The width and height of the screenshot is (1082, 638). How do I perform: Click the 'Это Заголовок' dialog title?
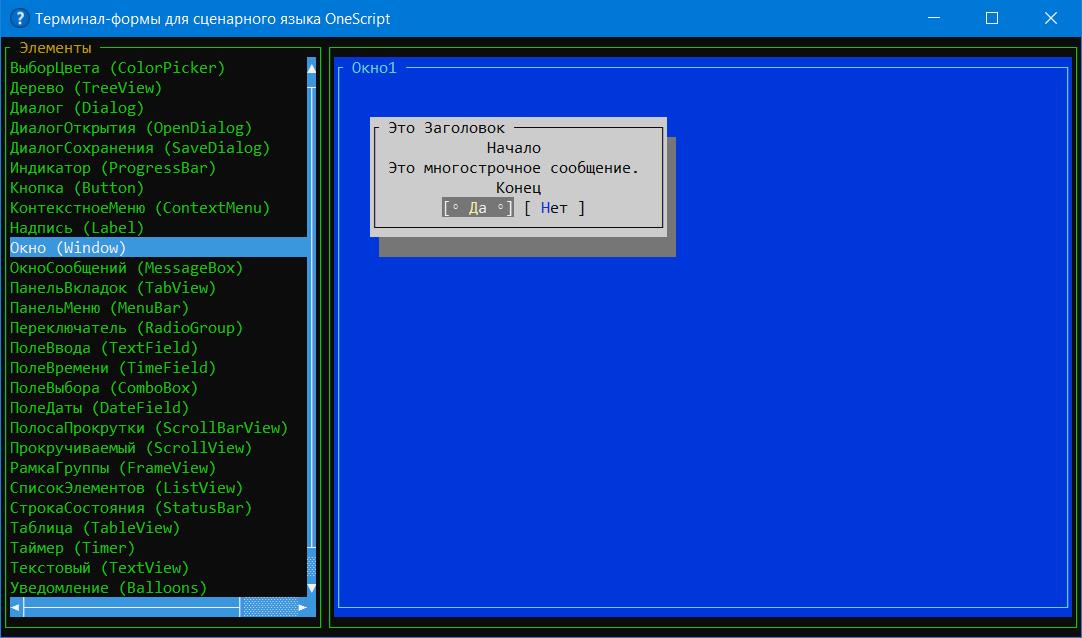(446, 128)
